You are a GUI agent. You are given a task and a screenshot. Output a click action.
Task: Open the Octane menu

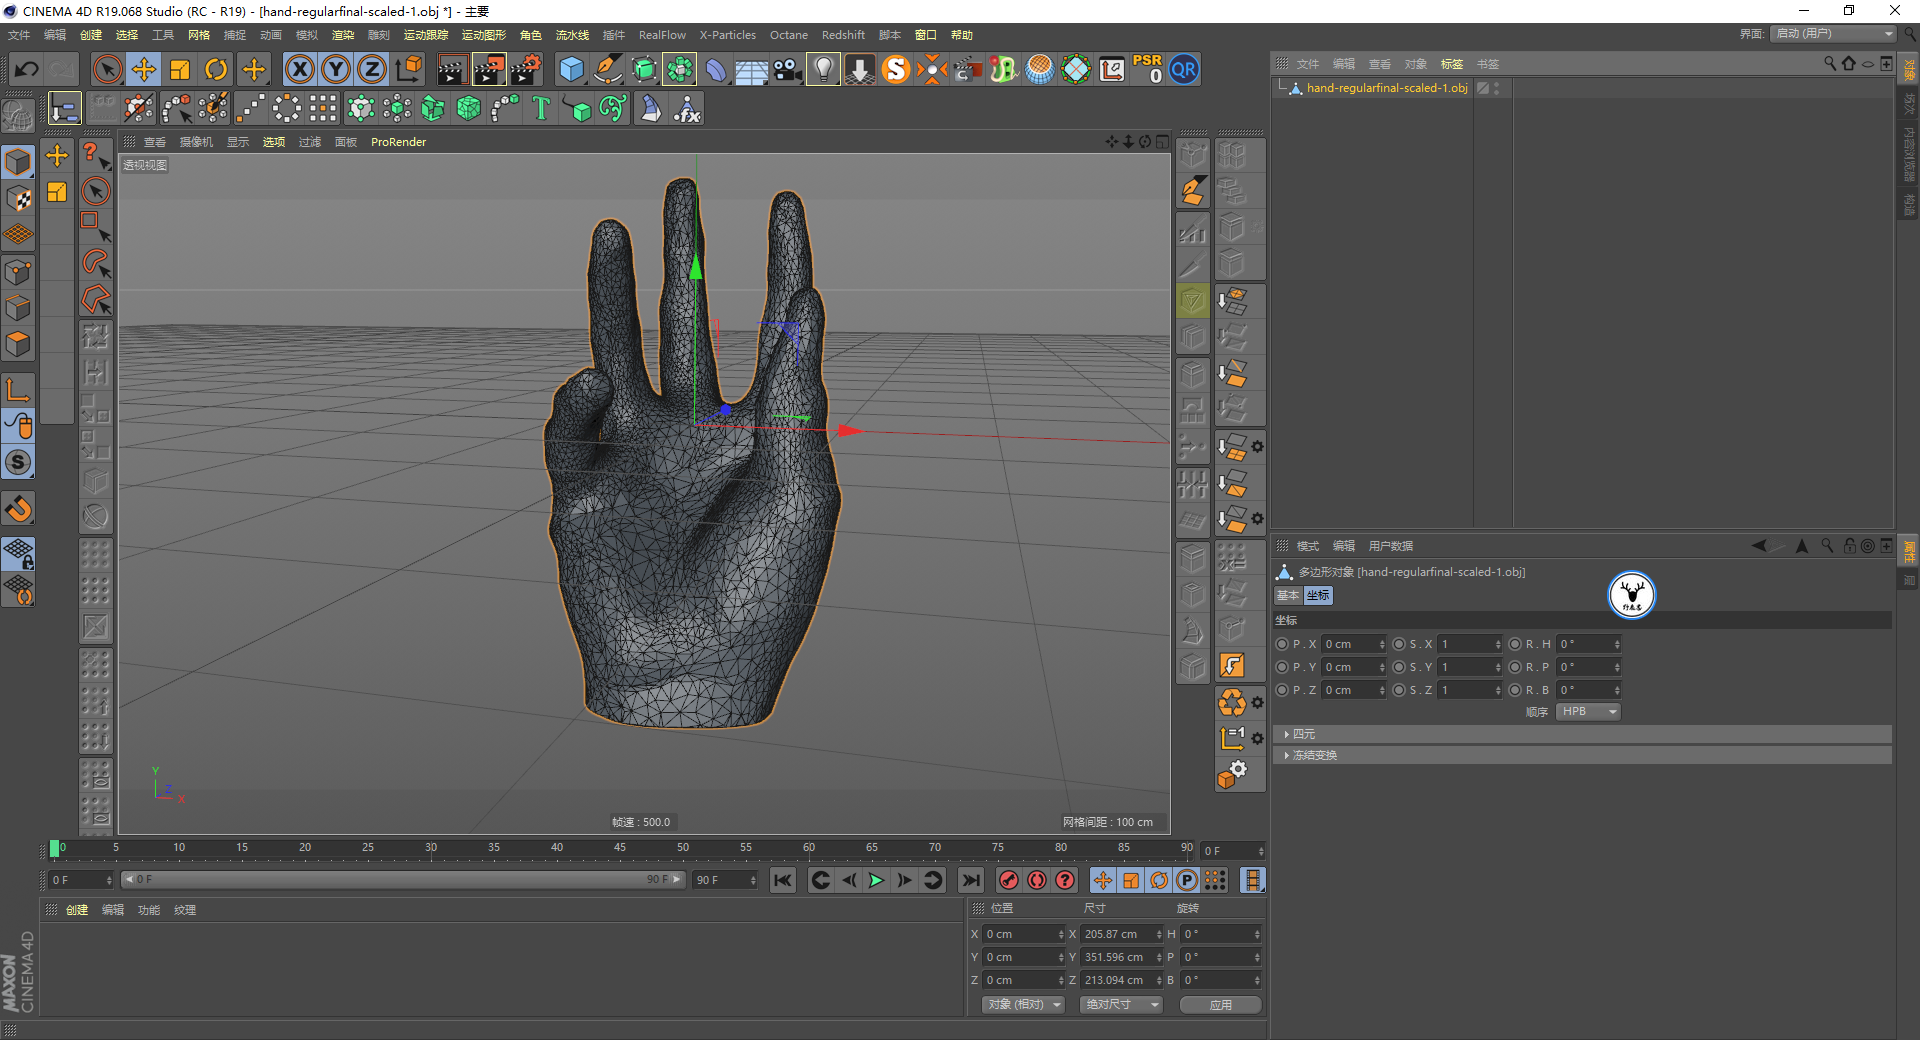point(789,35)
